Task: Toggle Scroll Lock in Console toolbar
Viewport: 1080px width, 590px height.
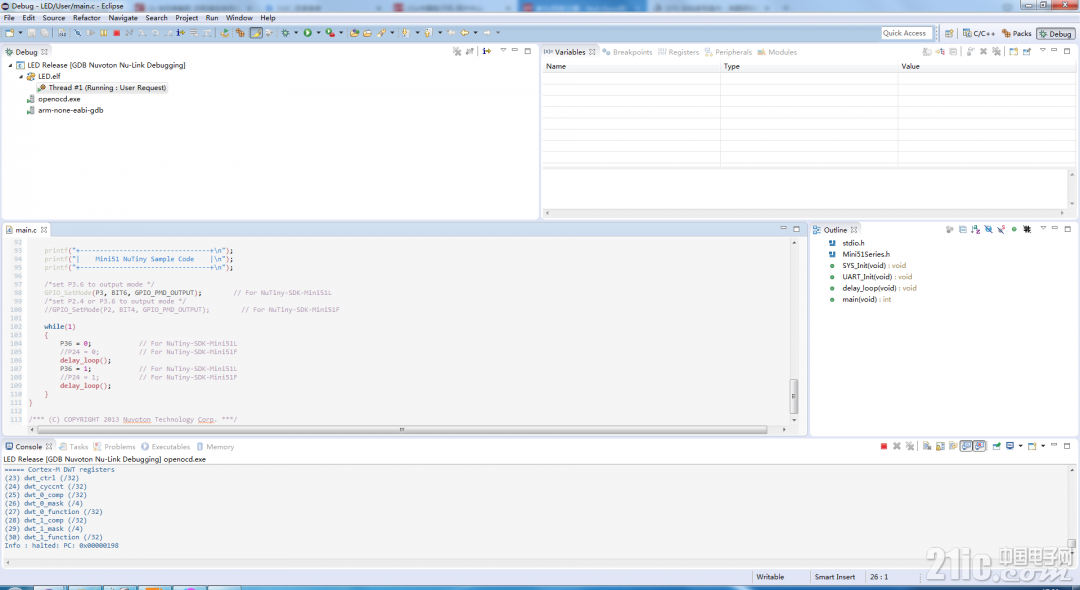Action: click(x=940, y=446)
